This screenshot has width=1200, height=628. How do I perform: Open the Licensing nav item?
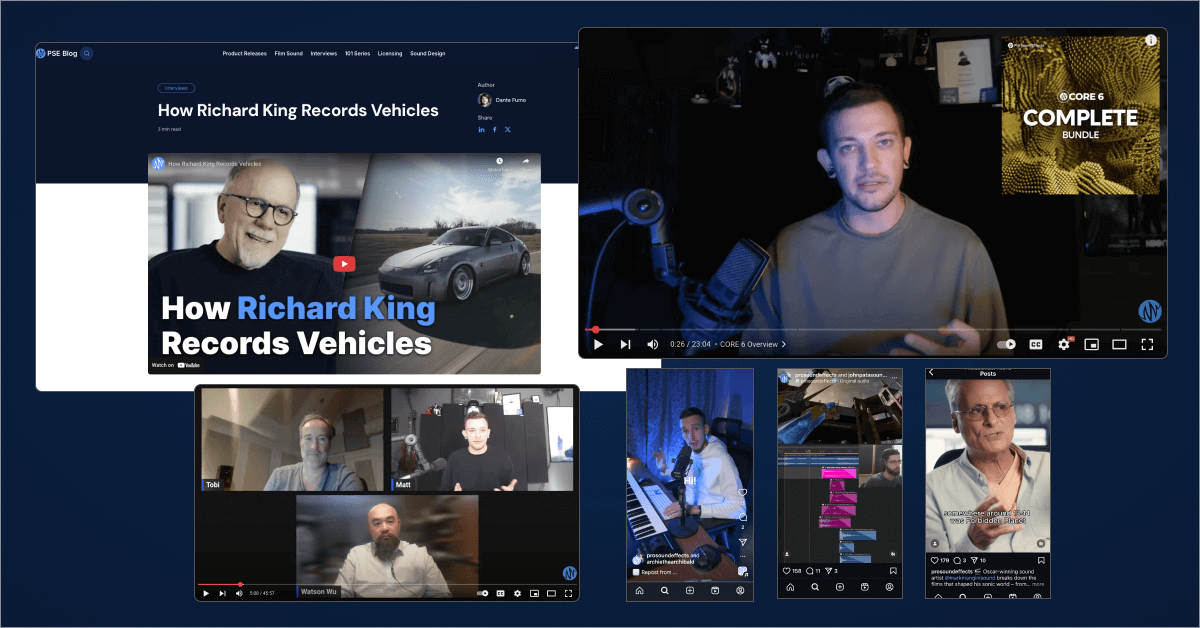[390, 53]
